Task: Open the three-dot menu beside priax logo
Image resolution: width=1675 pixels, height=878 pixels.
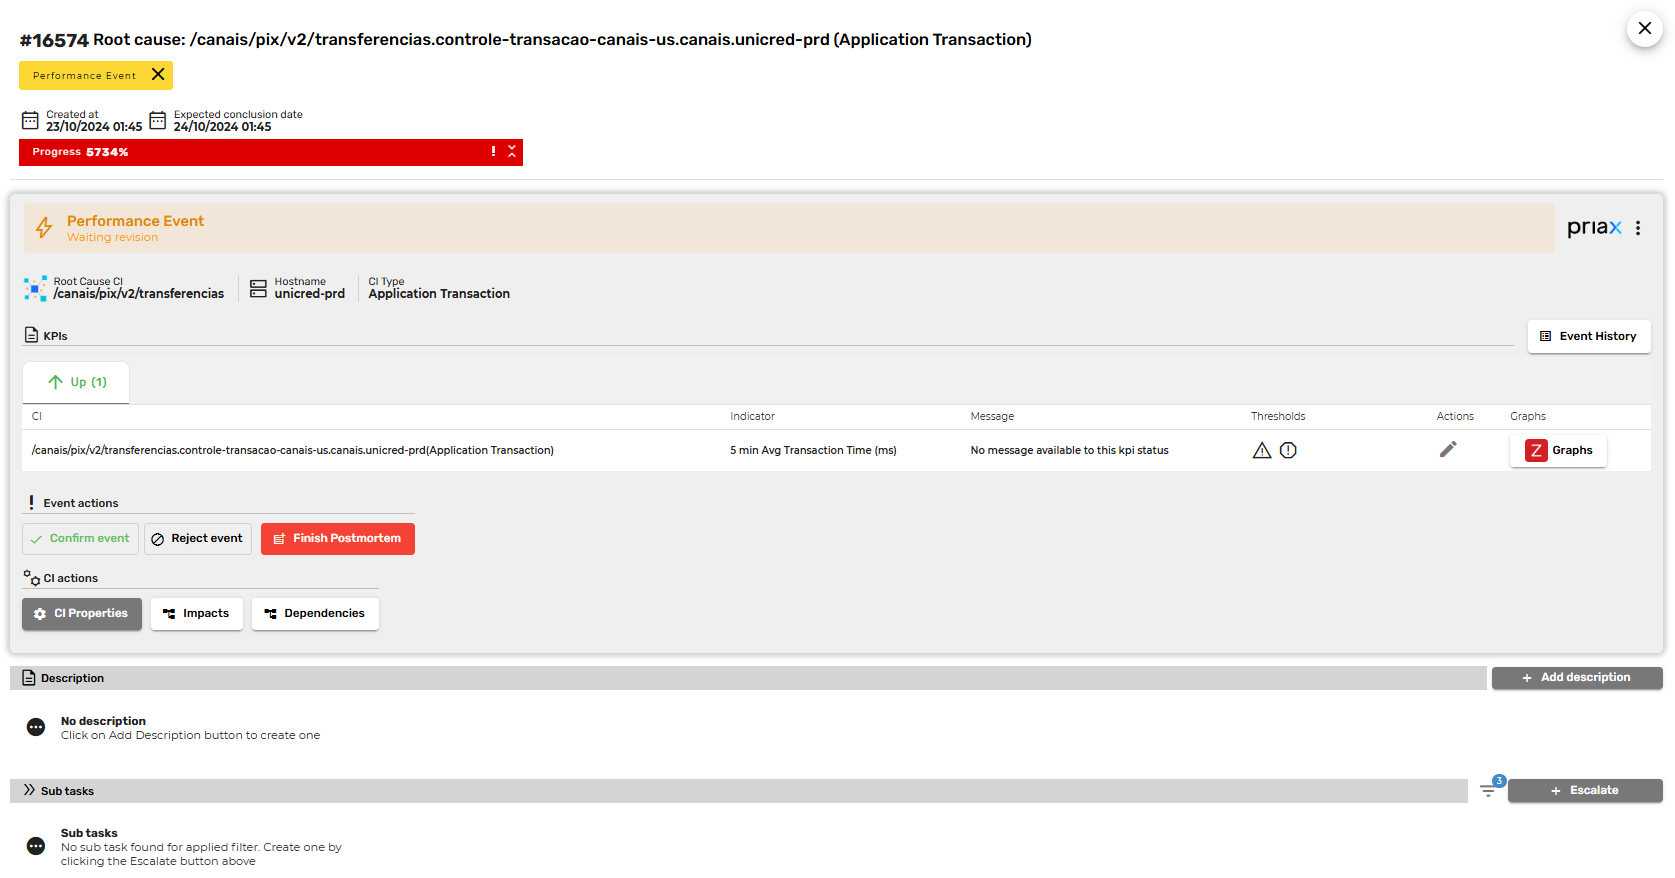Action: (x=1637, y=228)
